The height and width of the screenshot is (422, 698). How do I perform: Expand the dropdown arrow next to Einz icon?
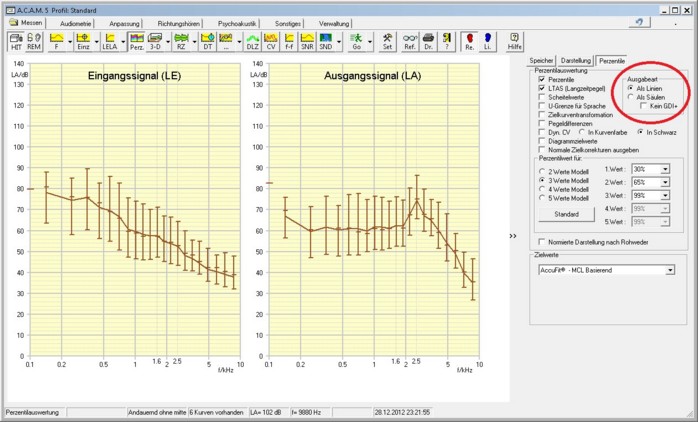(97, 42)
